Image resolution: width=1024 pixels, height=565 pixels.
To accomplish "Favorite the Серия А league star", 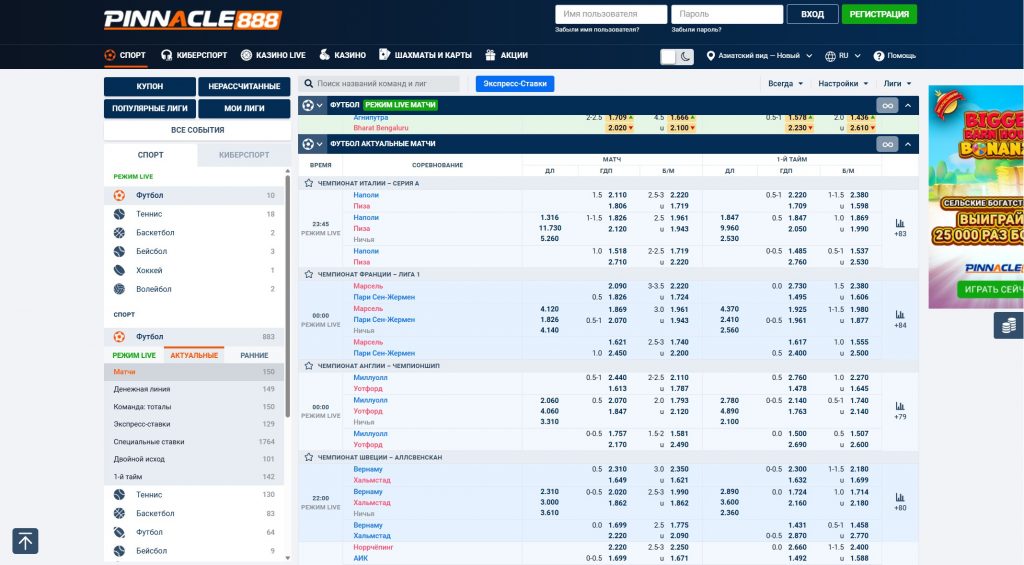I will 309,183.
